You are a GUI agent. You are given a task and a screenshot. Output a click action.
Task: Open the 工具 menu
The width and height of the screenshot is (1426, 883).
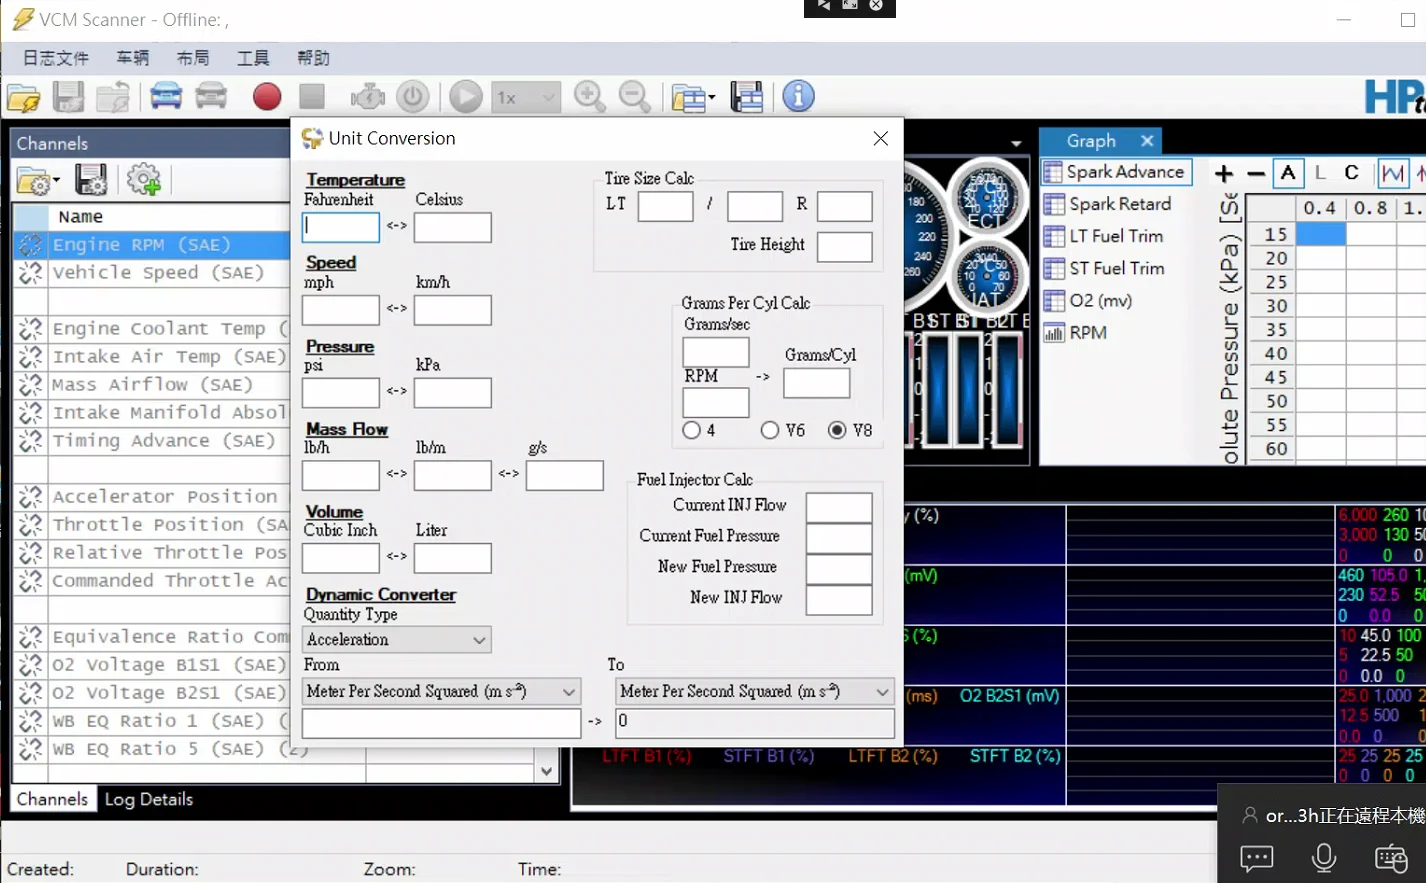tap(252, 57)
